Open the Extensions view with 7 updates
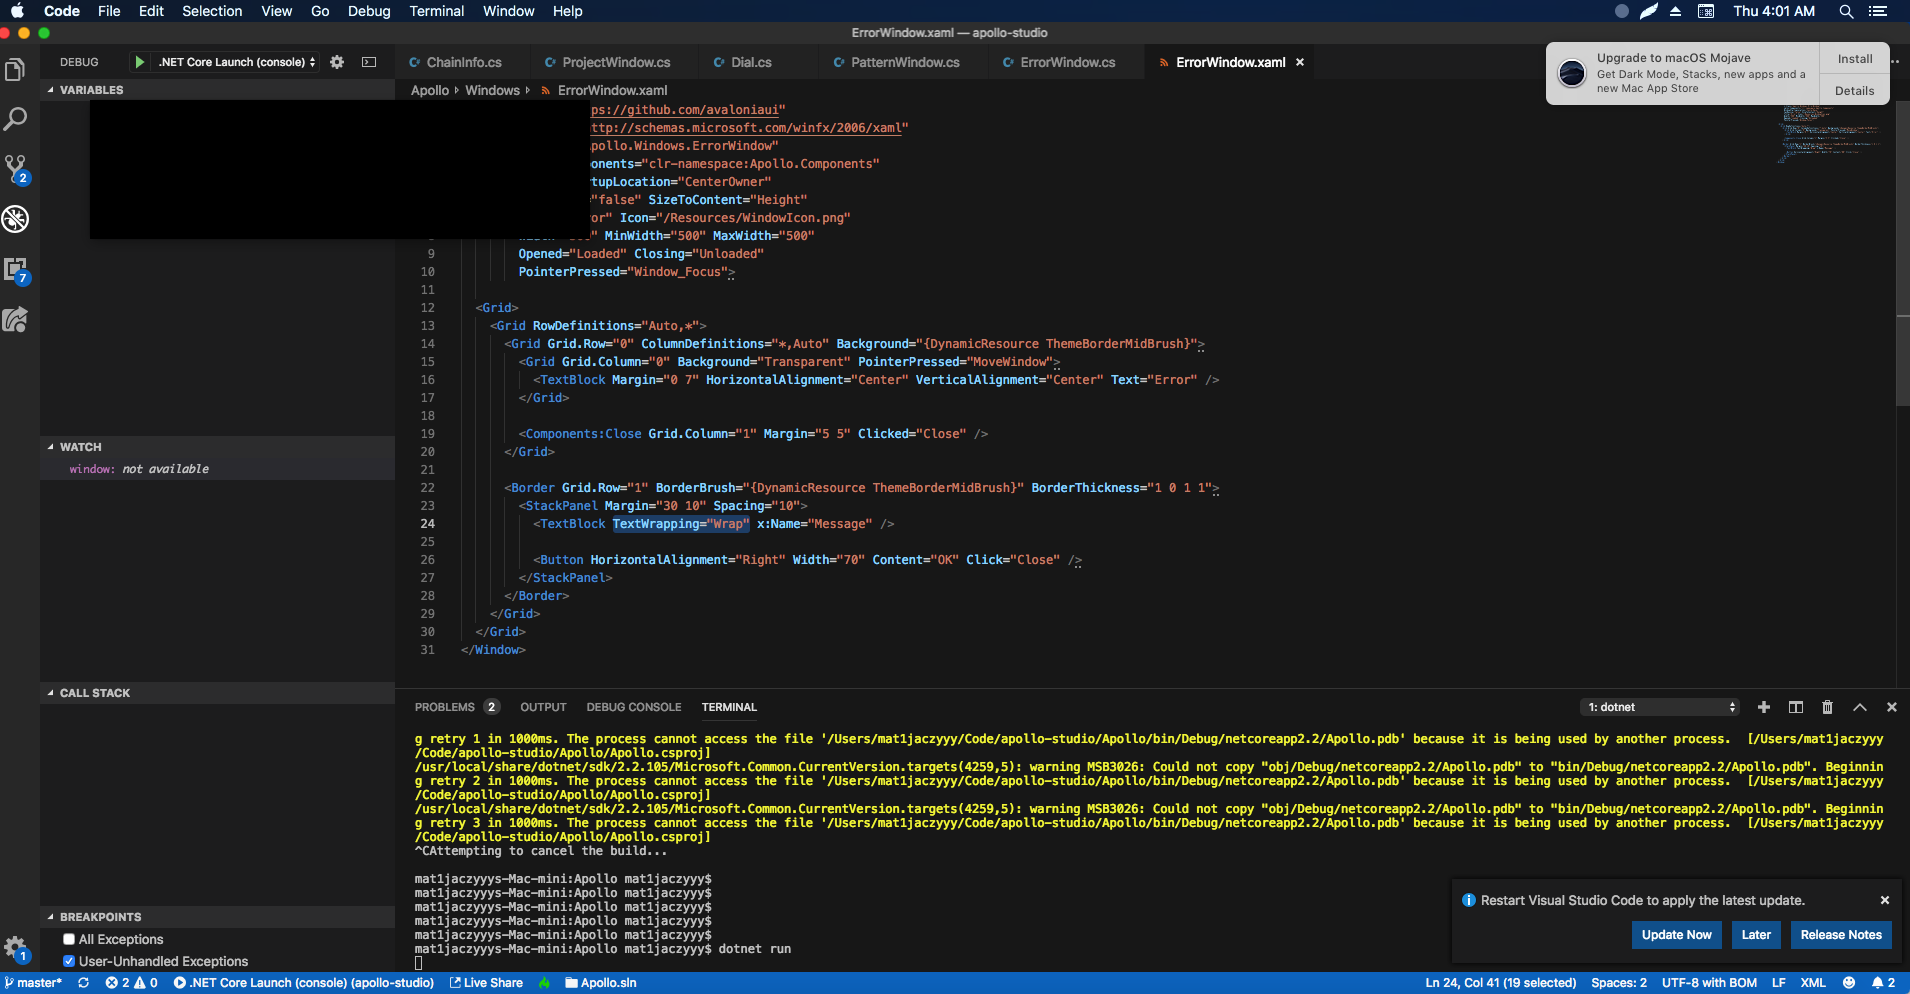The width and height of the screenshot is (1910, 994). click(15, 269)
